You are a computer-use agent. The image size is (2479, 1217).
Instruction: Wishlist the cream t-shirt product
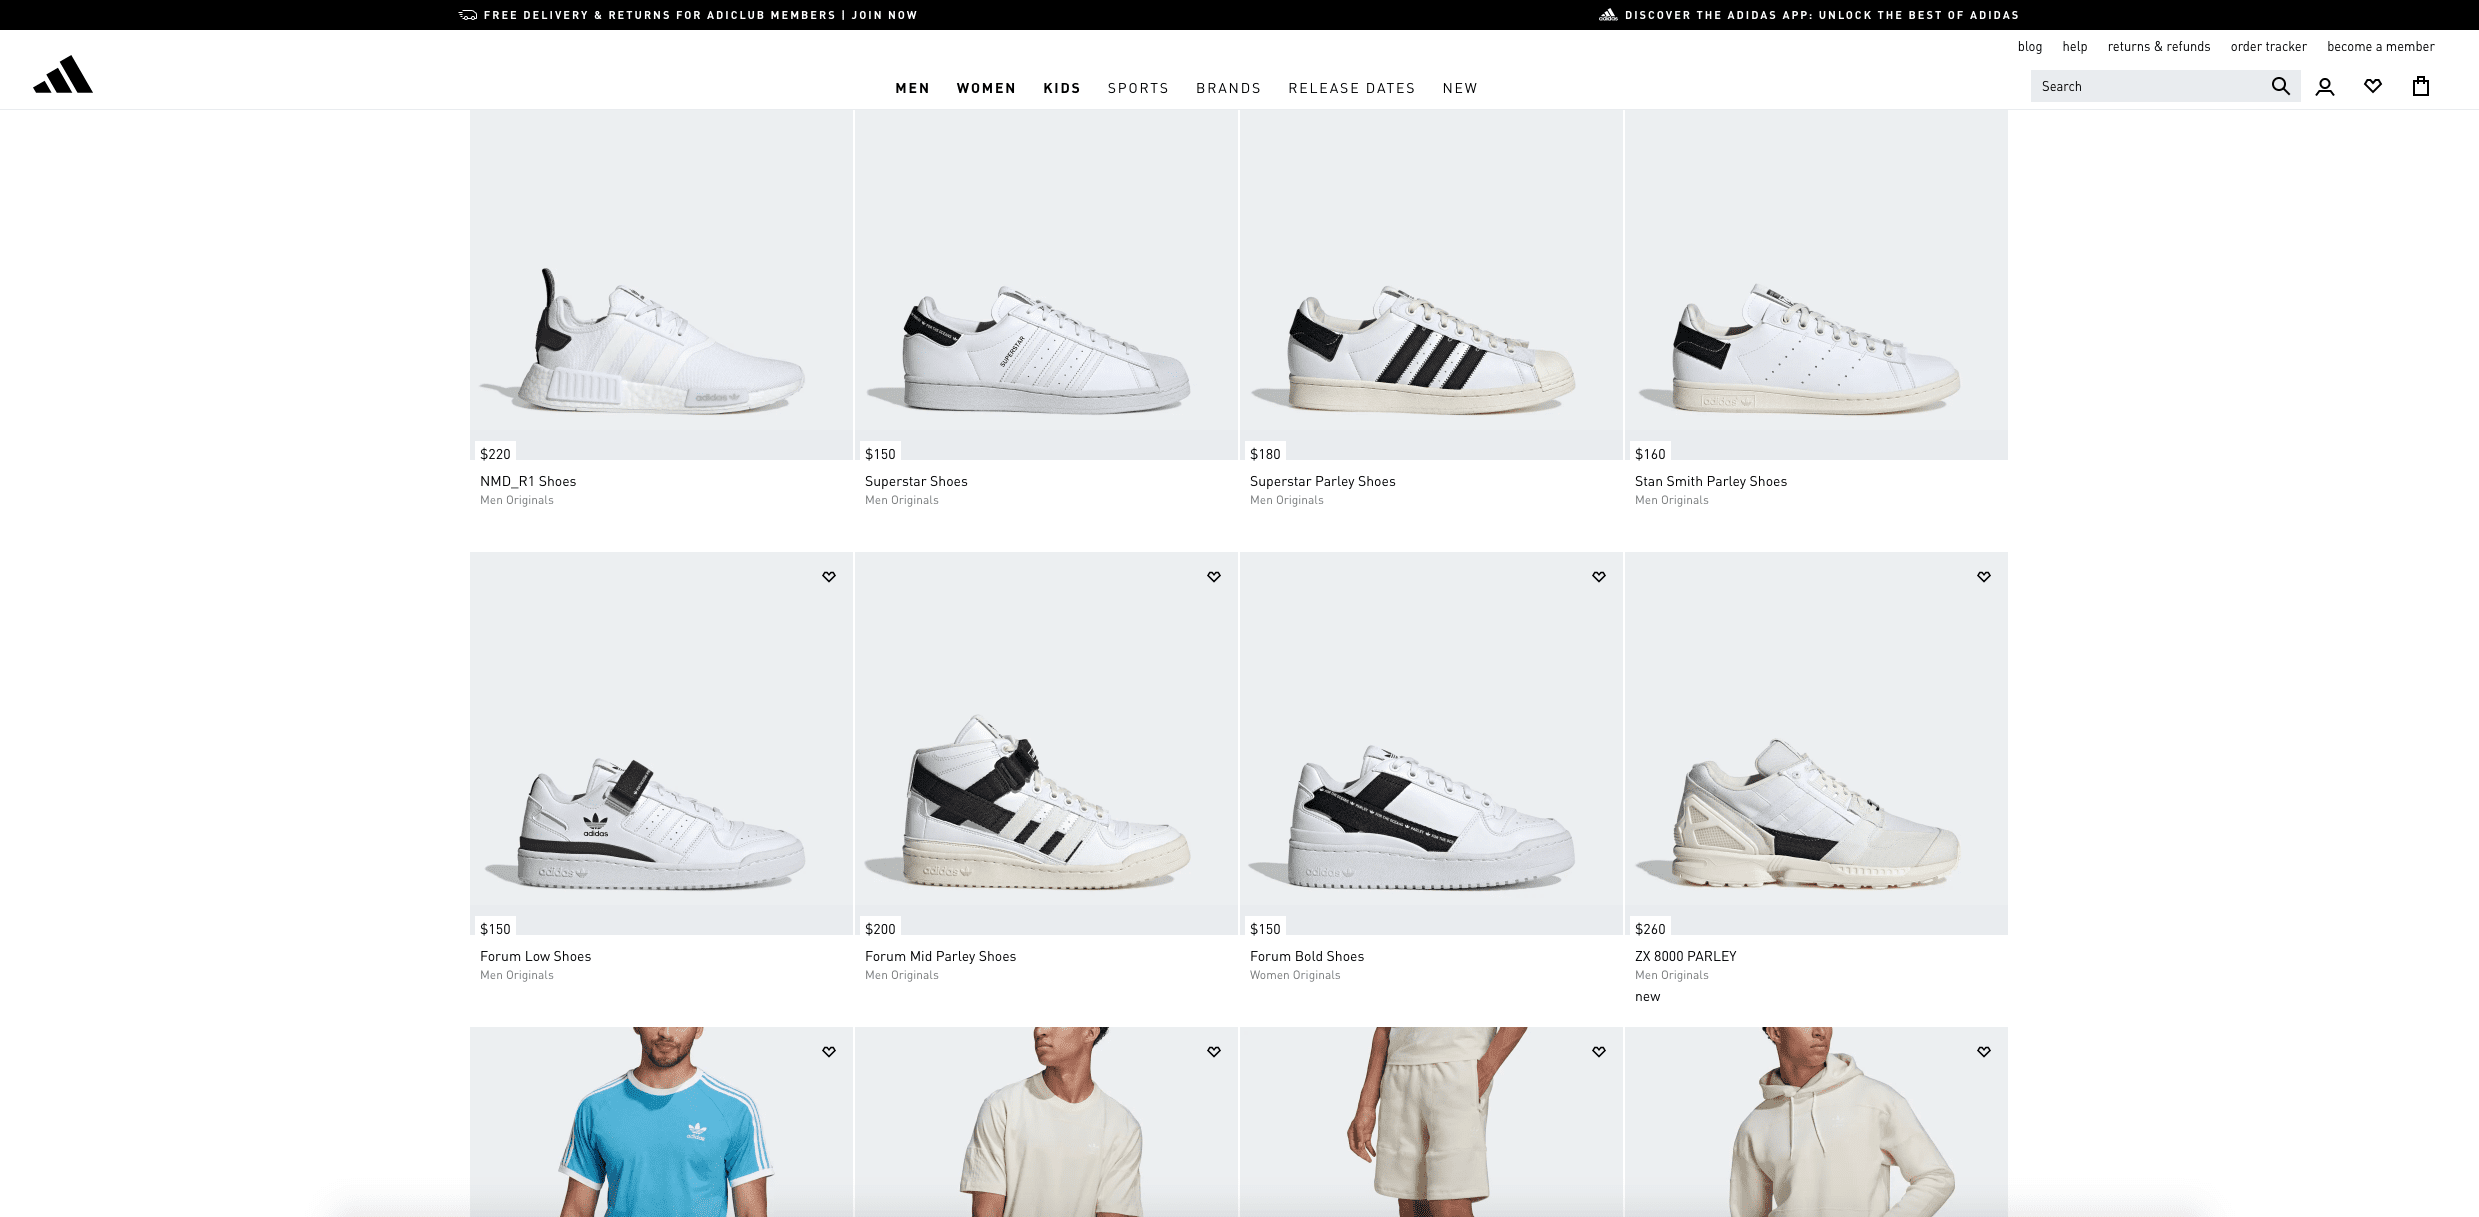pyautogui.click(x=1214, y=1052)
